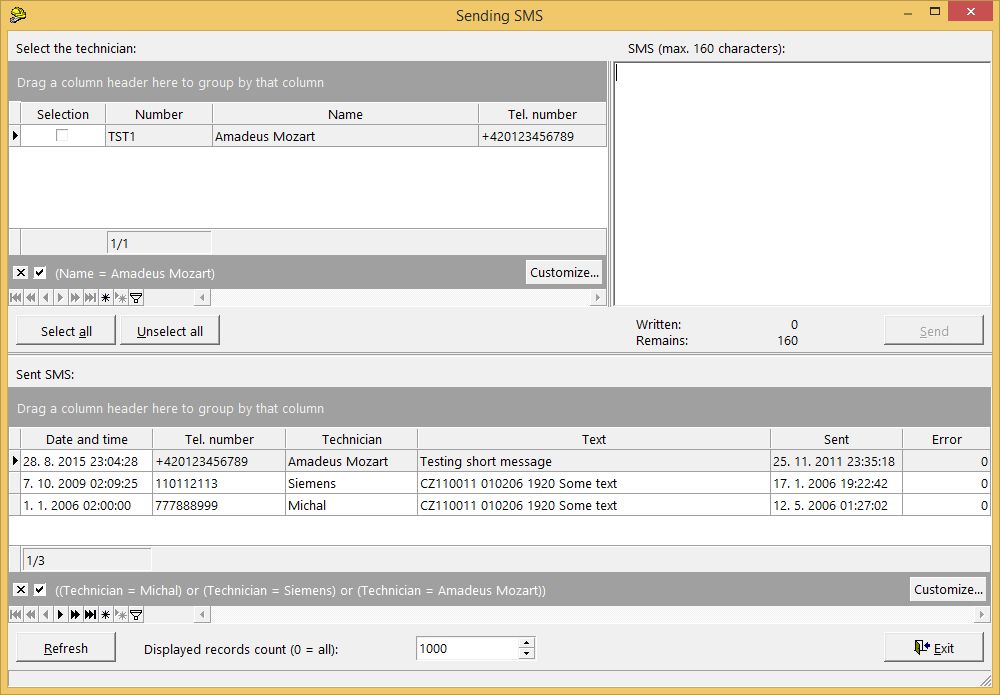Toggle the Technician filter enabled checkbox

tap(40, 590)
